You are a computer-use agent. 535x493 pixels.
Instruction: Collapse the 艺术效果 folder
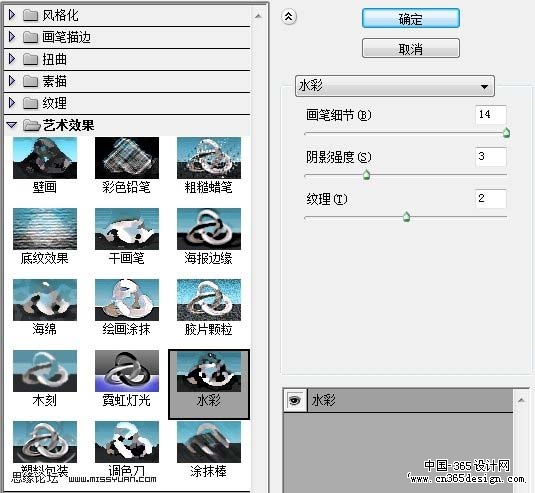coord(12,125)
